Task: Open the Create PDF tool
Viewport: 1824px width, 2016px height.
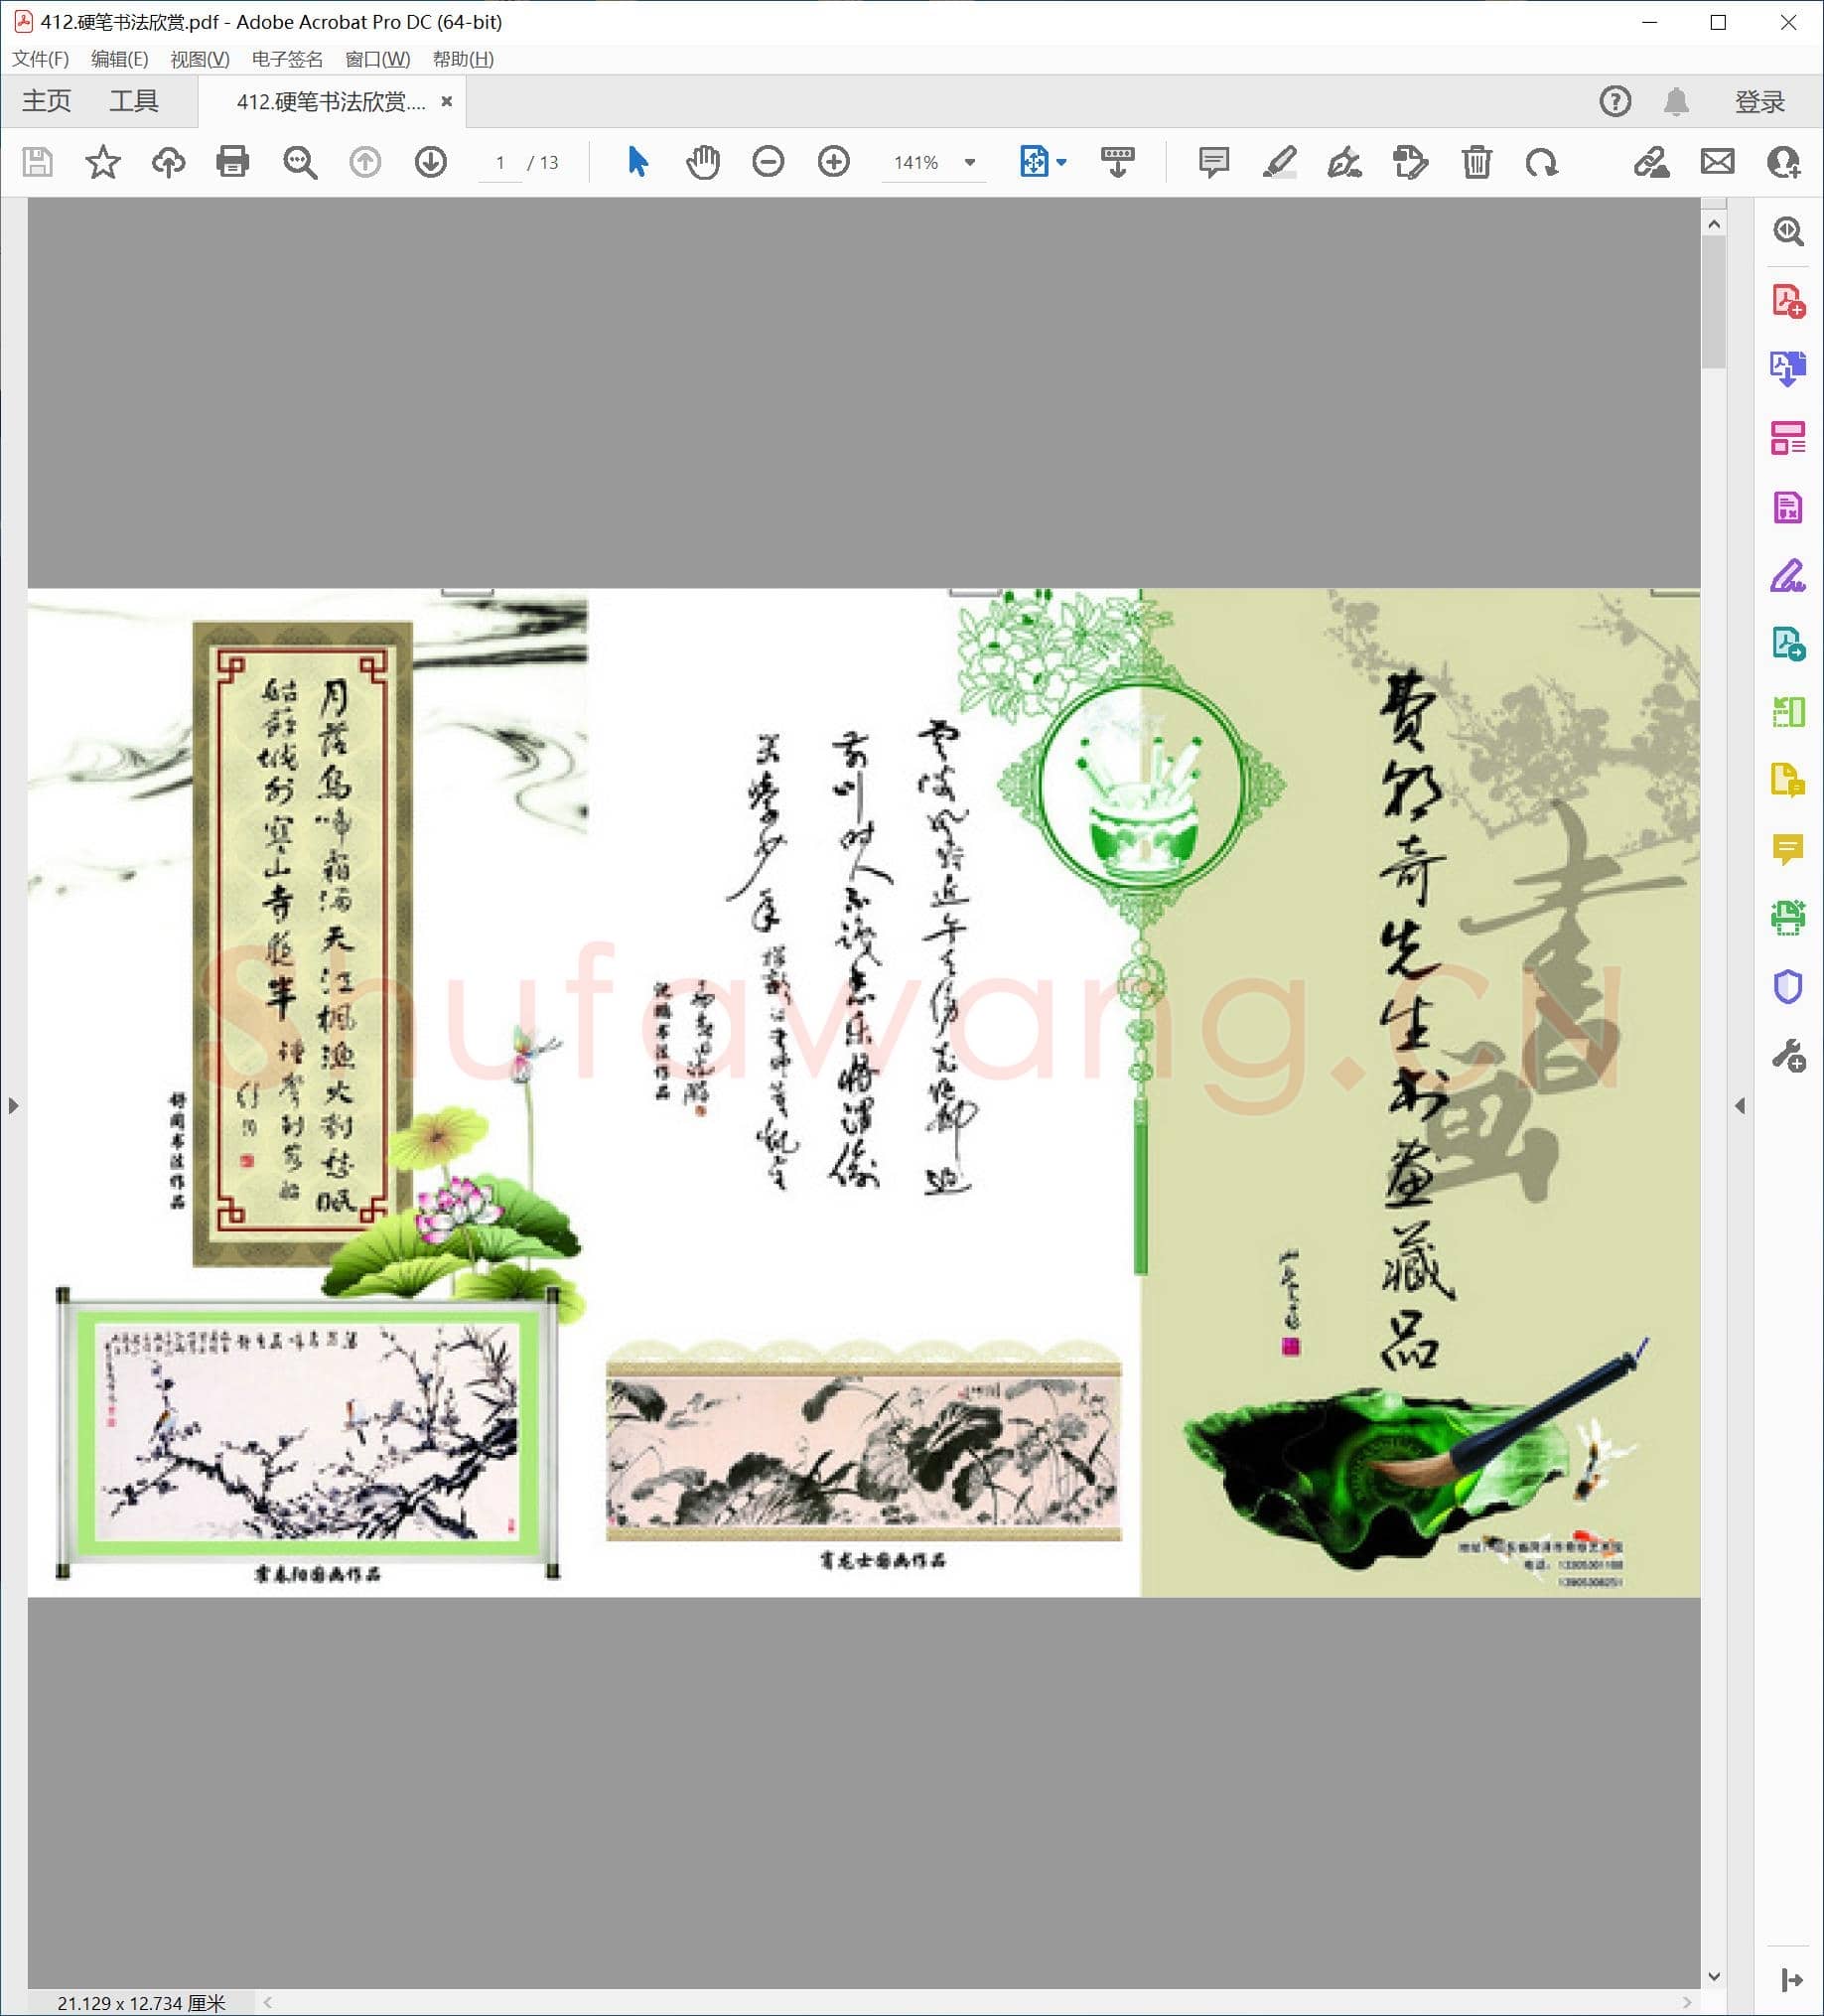Action: (1790, 302)
